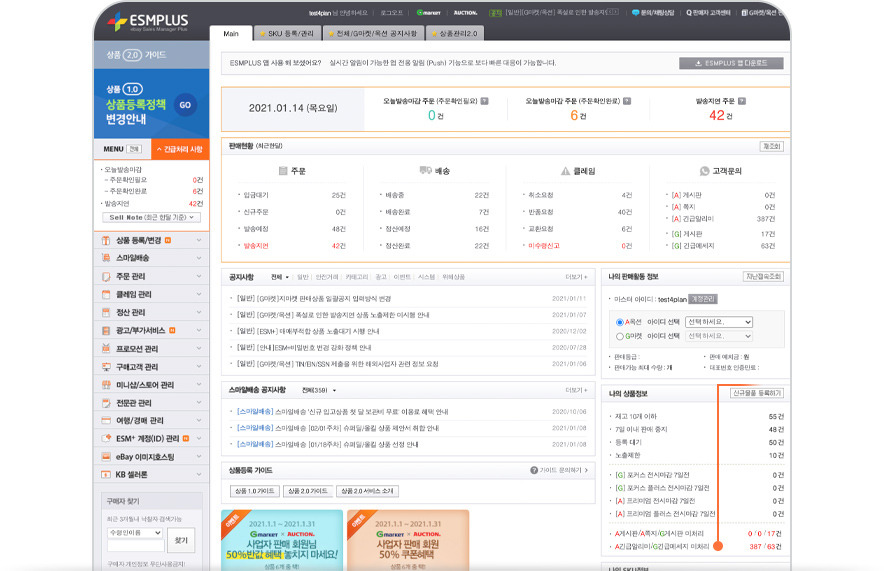Viewport: 884px width, 571px height.
Task: Click the 클레임 관리 sidebar icon
Action: click(105, 295)
